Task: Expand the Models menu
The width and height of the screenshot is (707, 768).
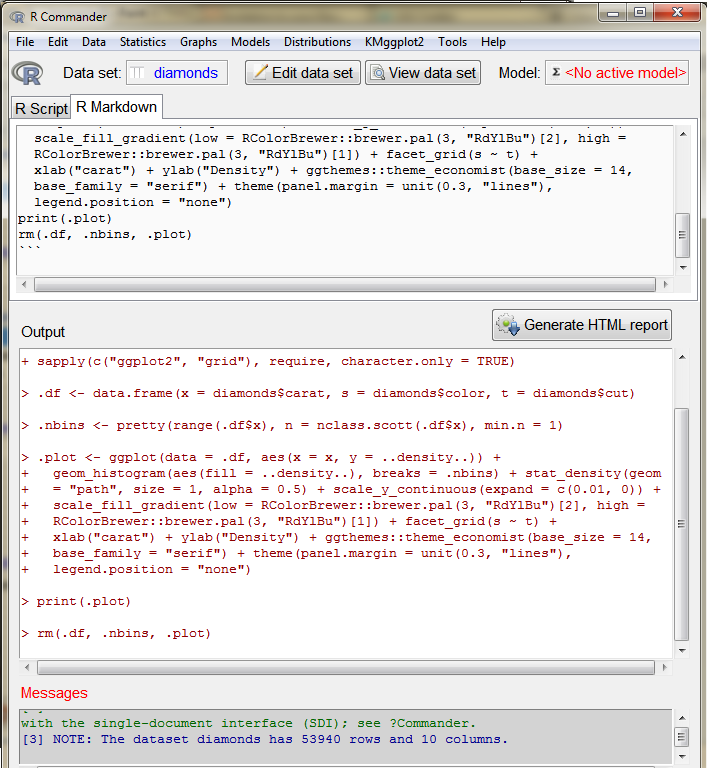Action: click(x=250, y=42)
